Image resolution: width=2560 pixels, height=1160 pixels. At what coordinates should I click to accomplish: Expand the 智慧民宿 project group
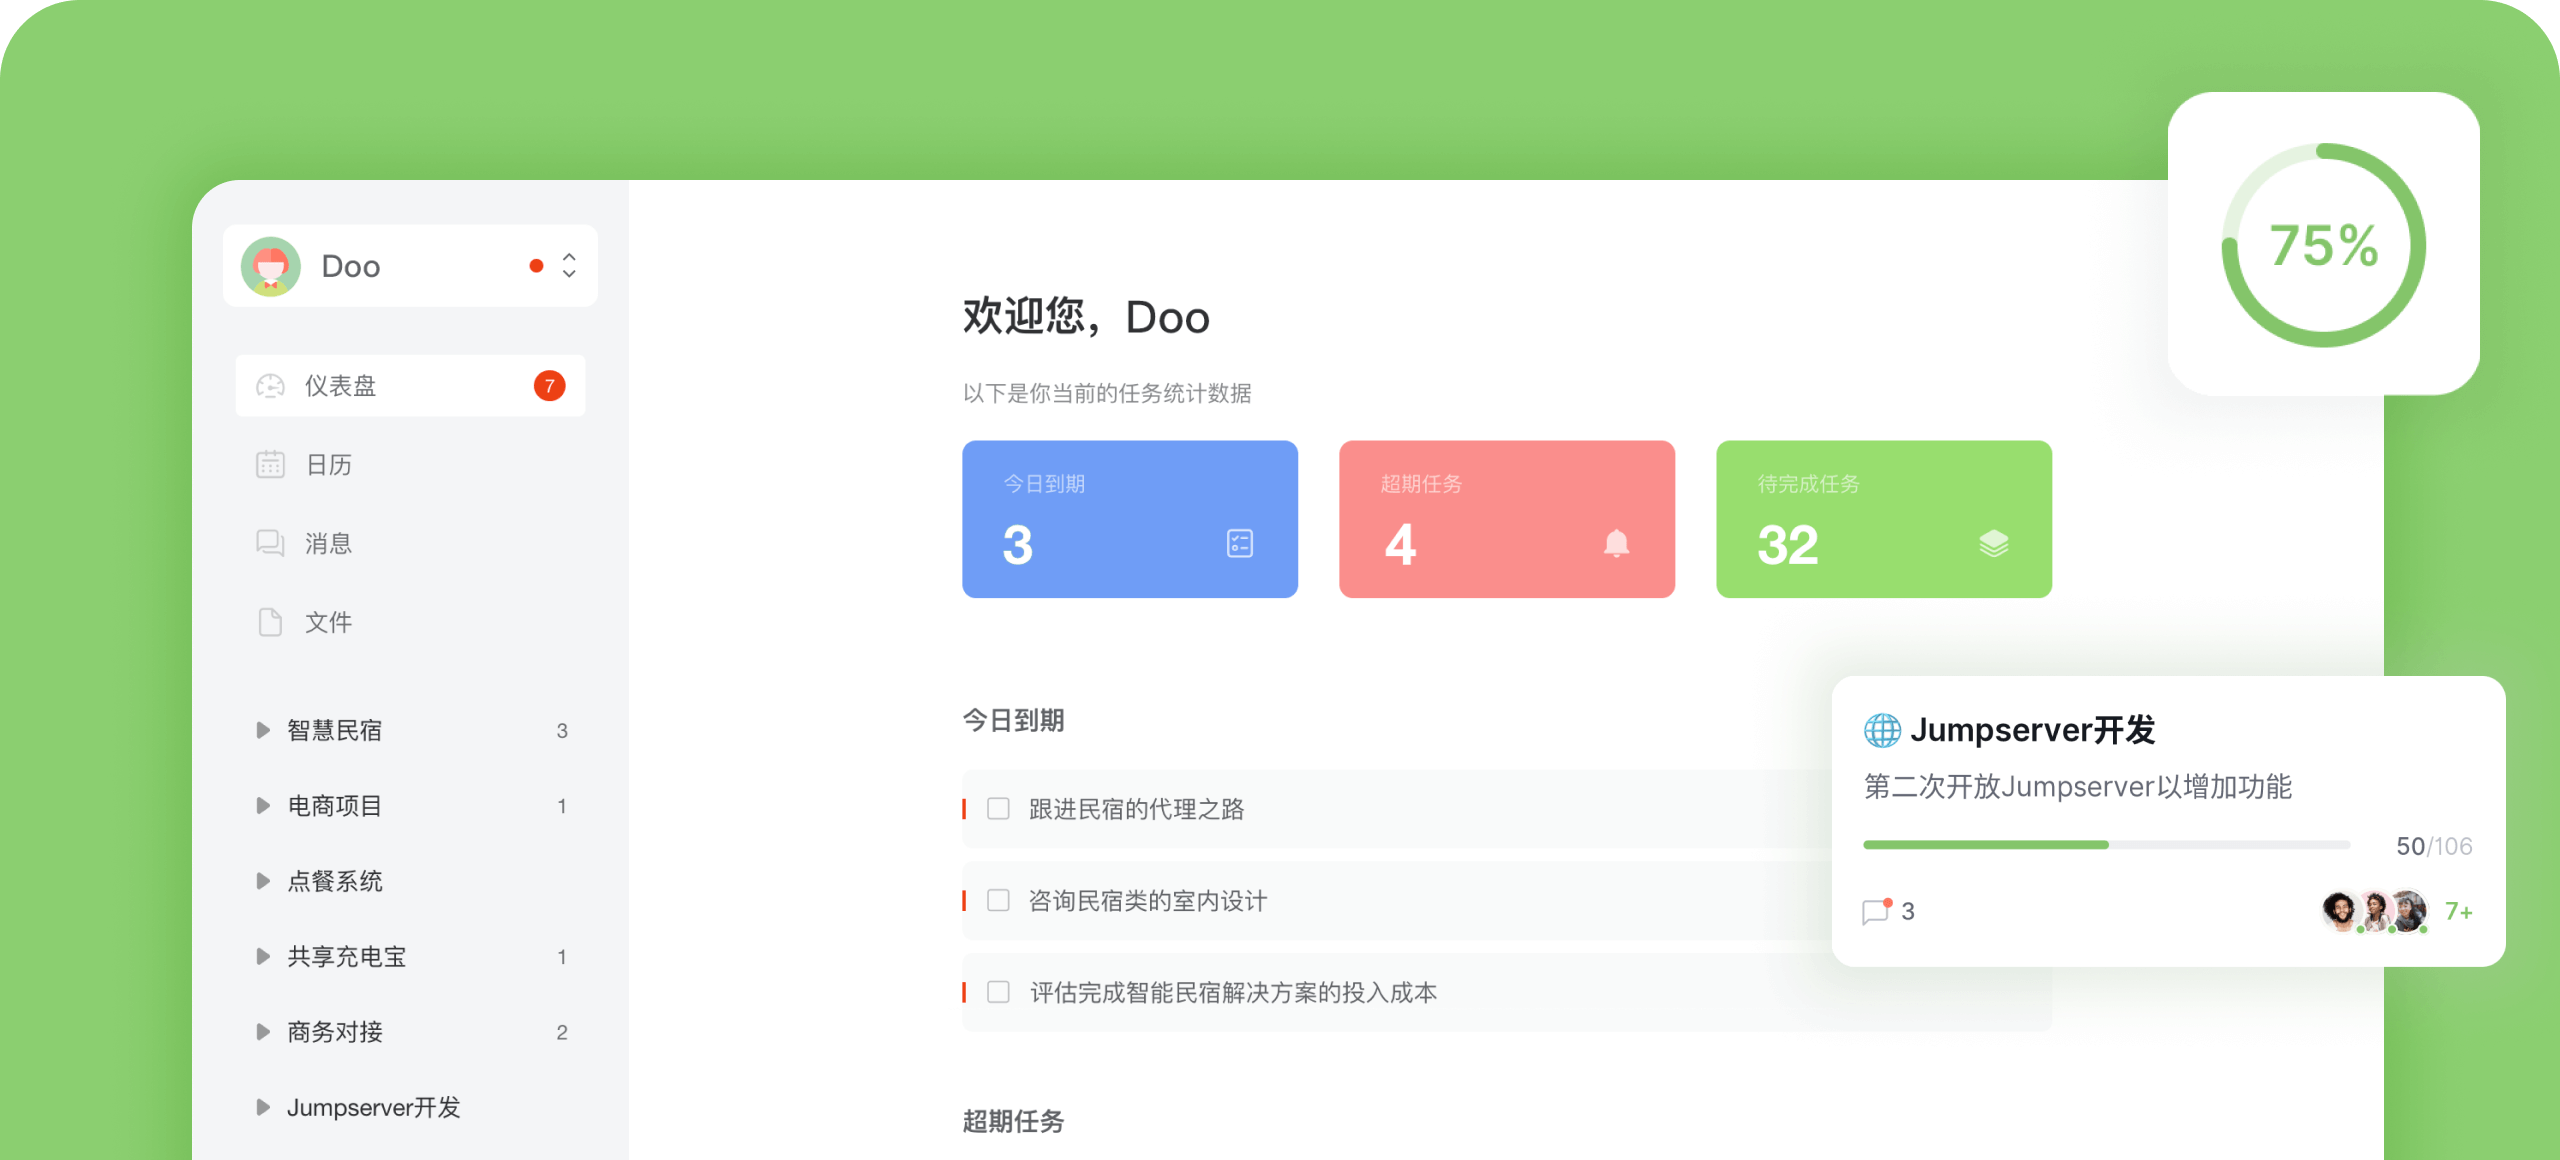click(x=263, y=730)
